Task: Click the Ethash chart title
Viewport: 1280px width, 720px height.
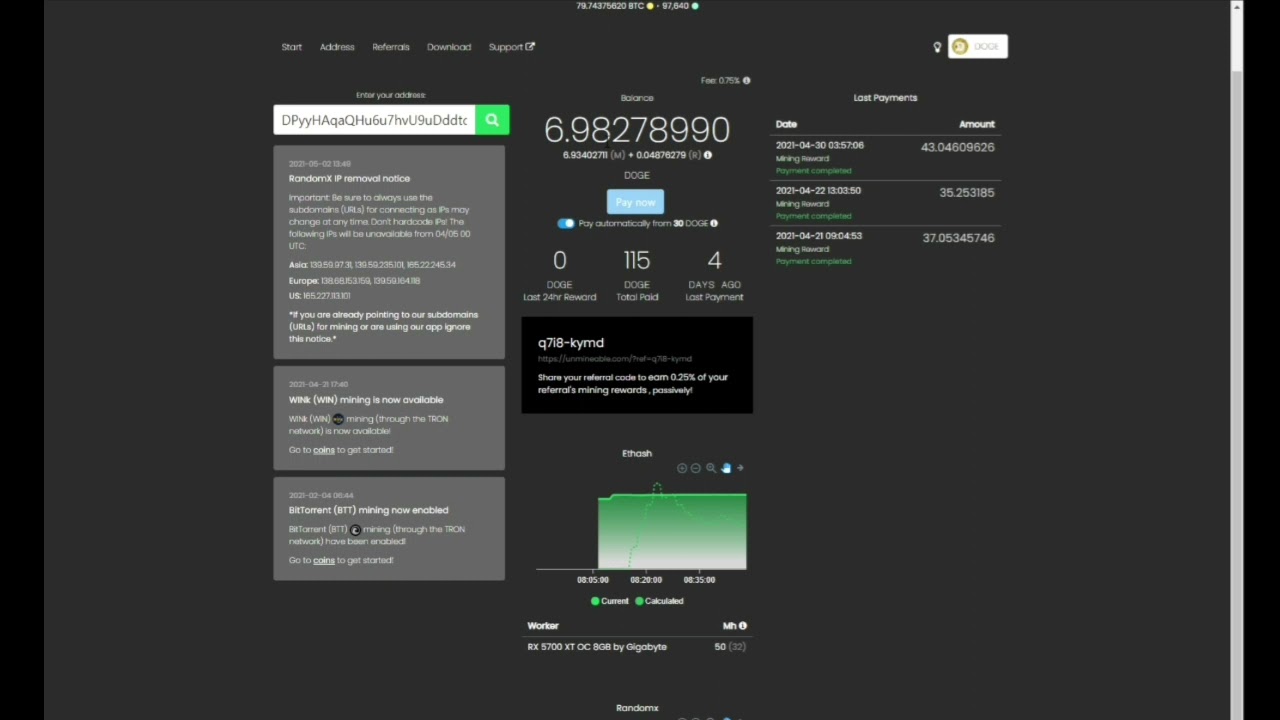Action: click(x=637, y=453)
